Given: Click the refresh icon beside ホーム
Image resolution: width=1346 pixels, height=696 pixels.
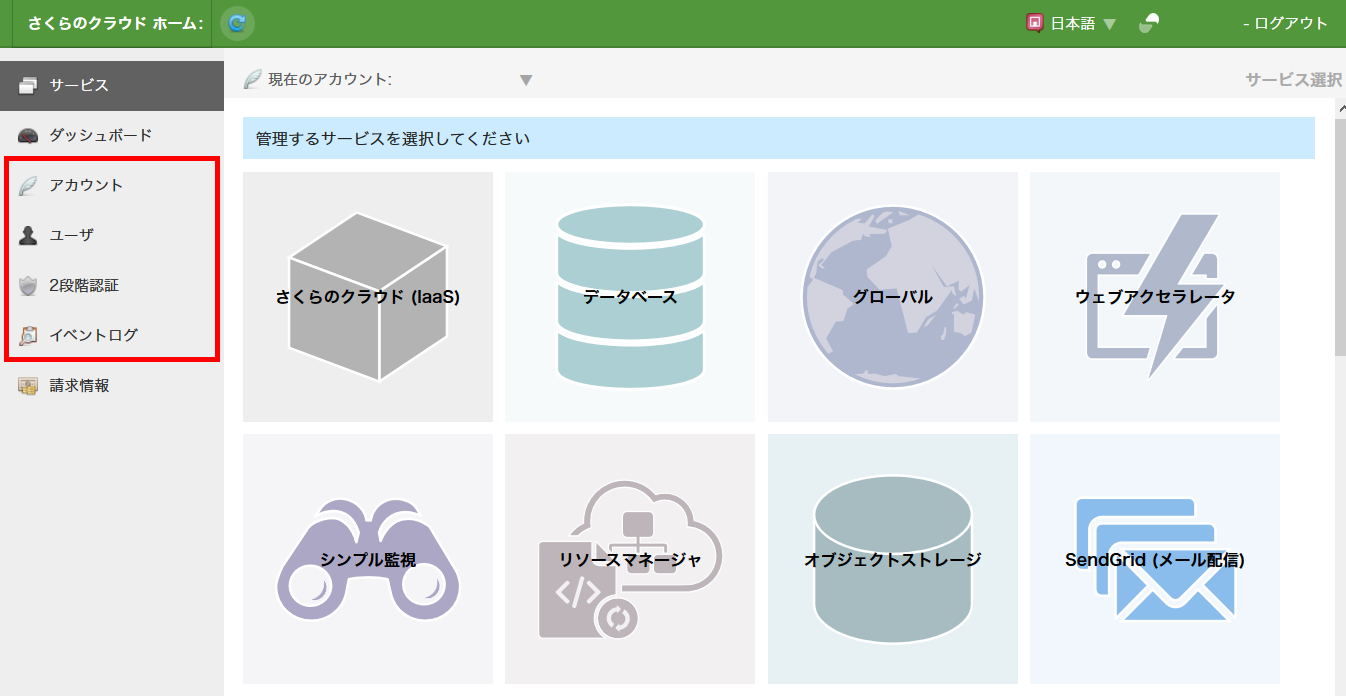Looking at the screenshot, I should [x=237, y=23].
